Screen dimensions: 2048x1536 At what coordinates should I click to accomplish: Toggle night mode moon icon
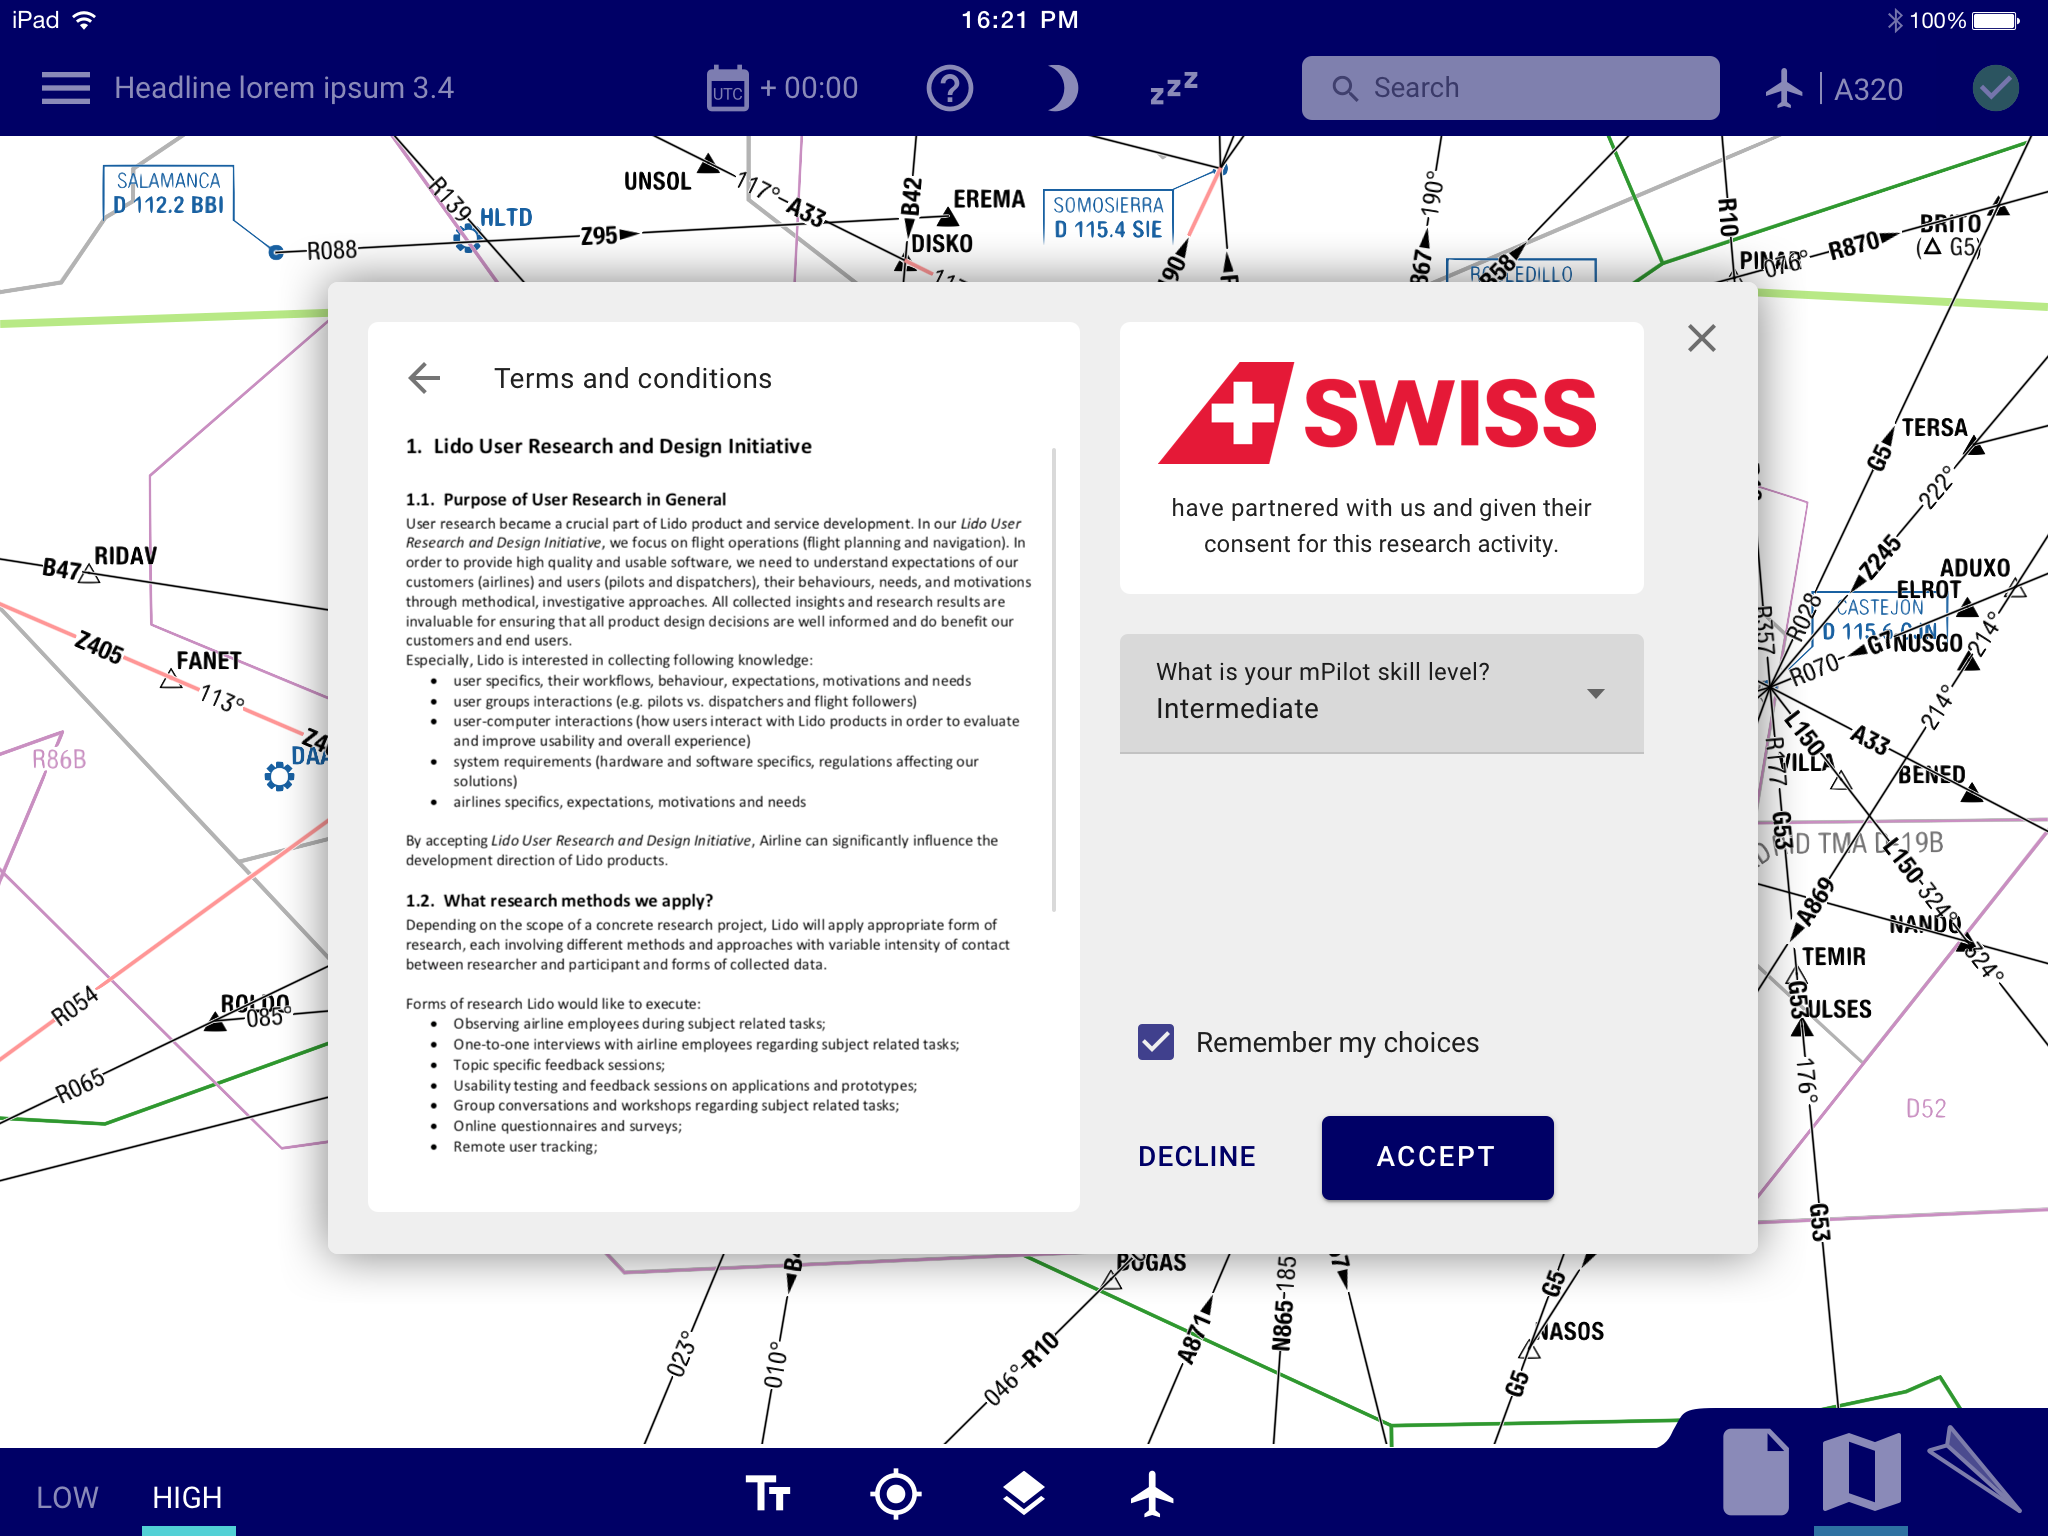[x=1062, y=89]
